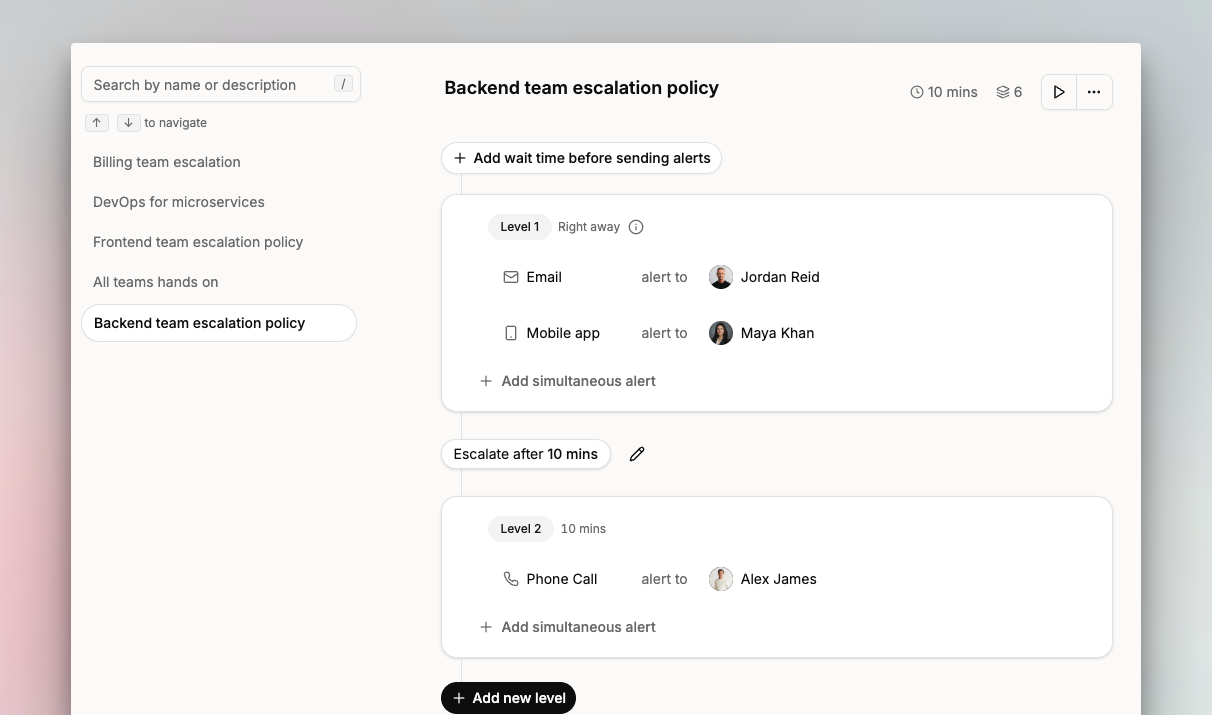1212x715 pixels.
Task: Click the Escalate after 10 mins pill
Action: [526, 454]
